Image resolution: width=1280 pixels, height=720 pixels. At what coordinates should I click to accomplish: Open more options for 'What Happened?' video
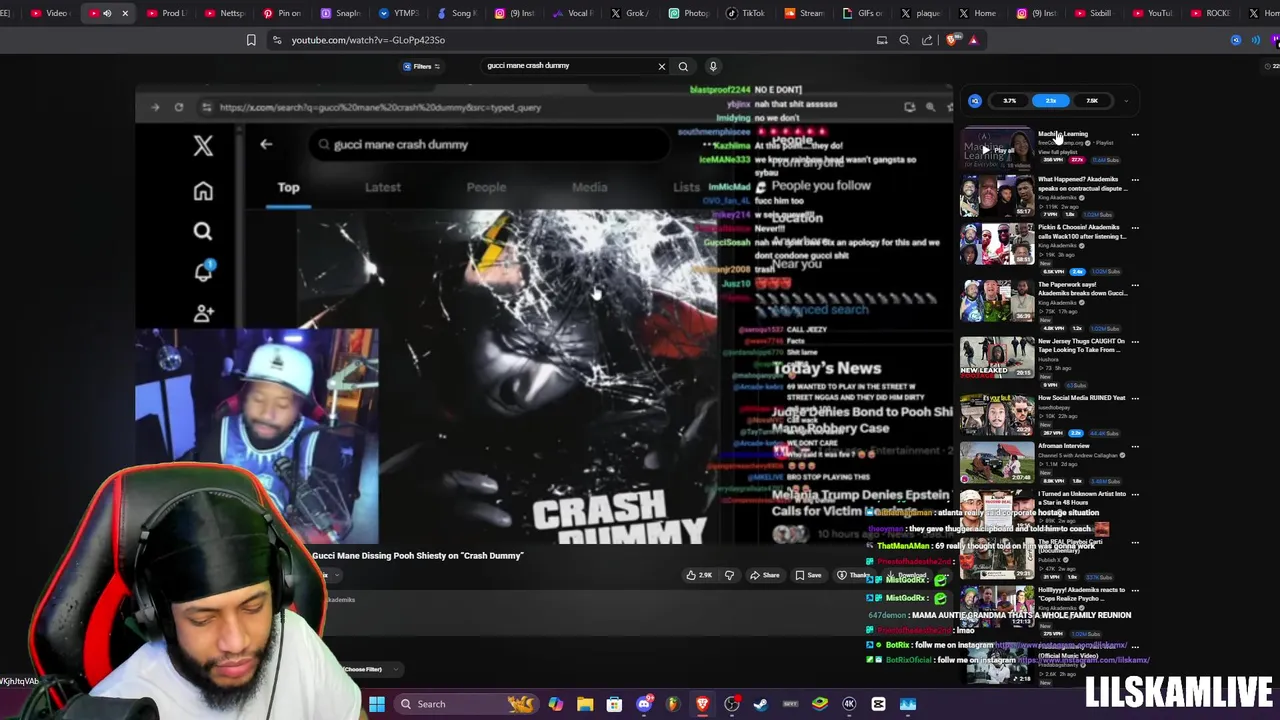1135,180
